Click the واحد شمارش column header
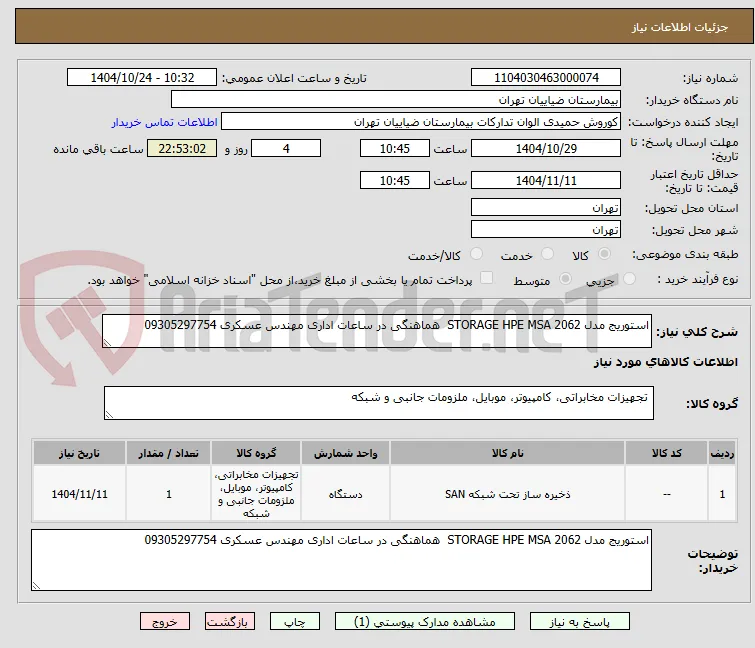755x648 pixels. tap(345, 453)
